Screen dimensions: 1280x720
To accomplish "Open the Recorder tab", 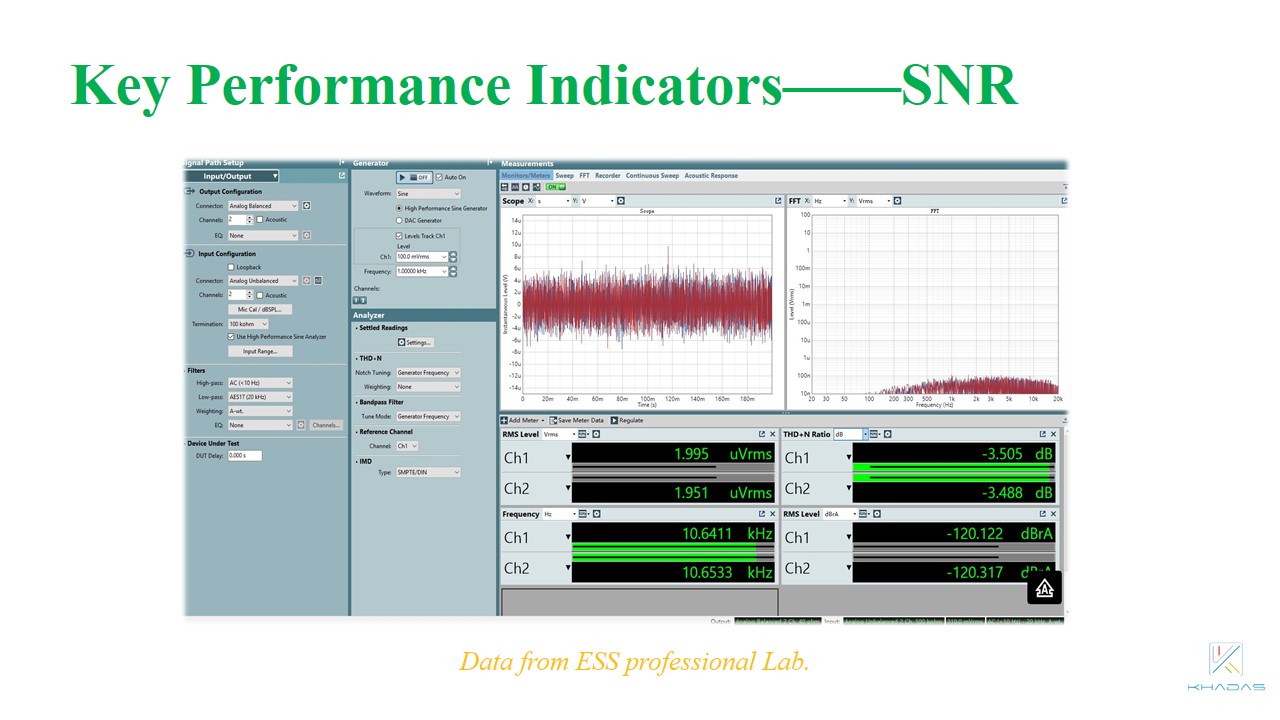I will point(608,175).
